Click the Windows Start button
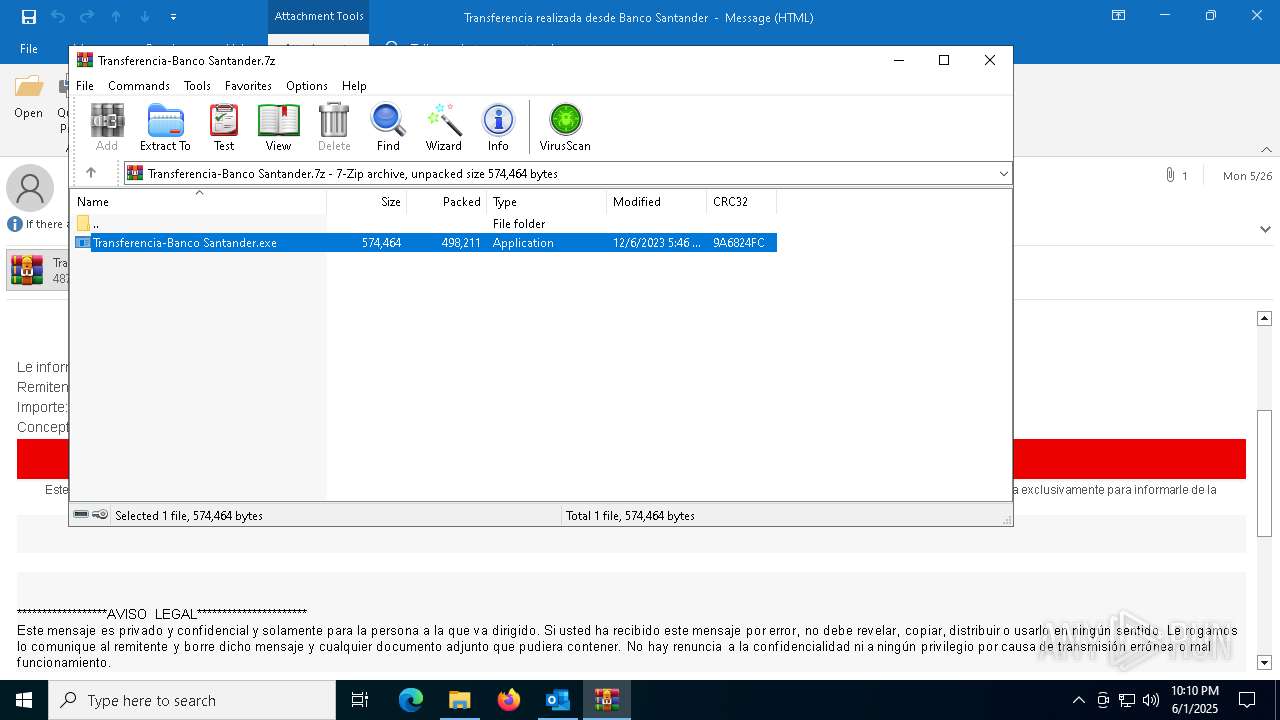This screenshot has width=1280, height=720. [x=24, y=700]
